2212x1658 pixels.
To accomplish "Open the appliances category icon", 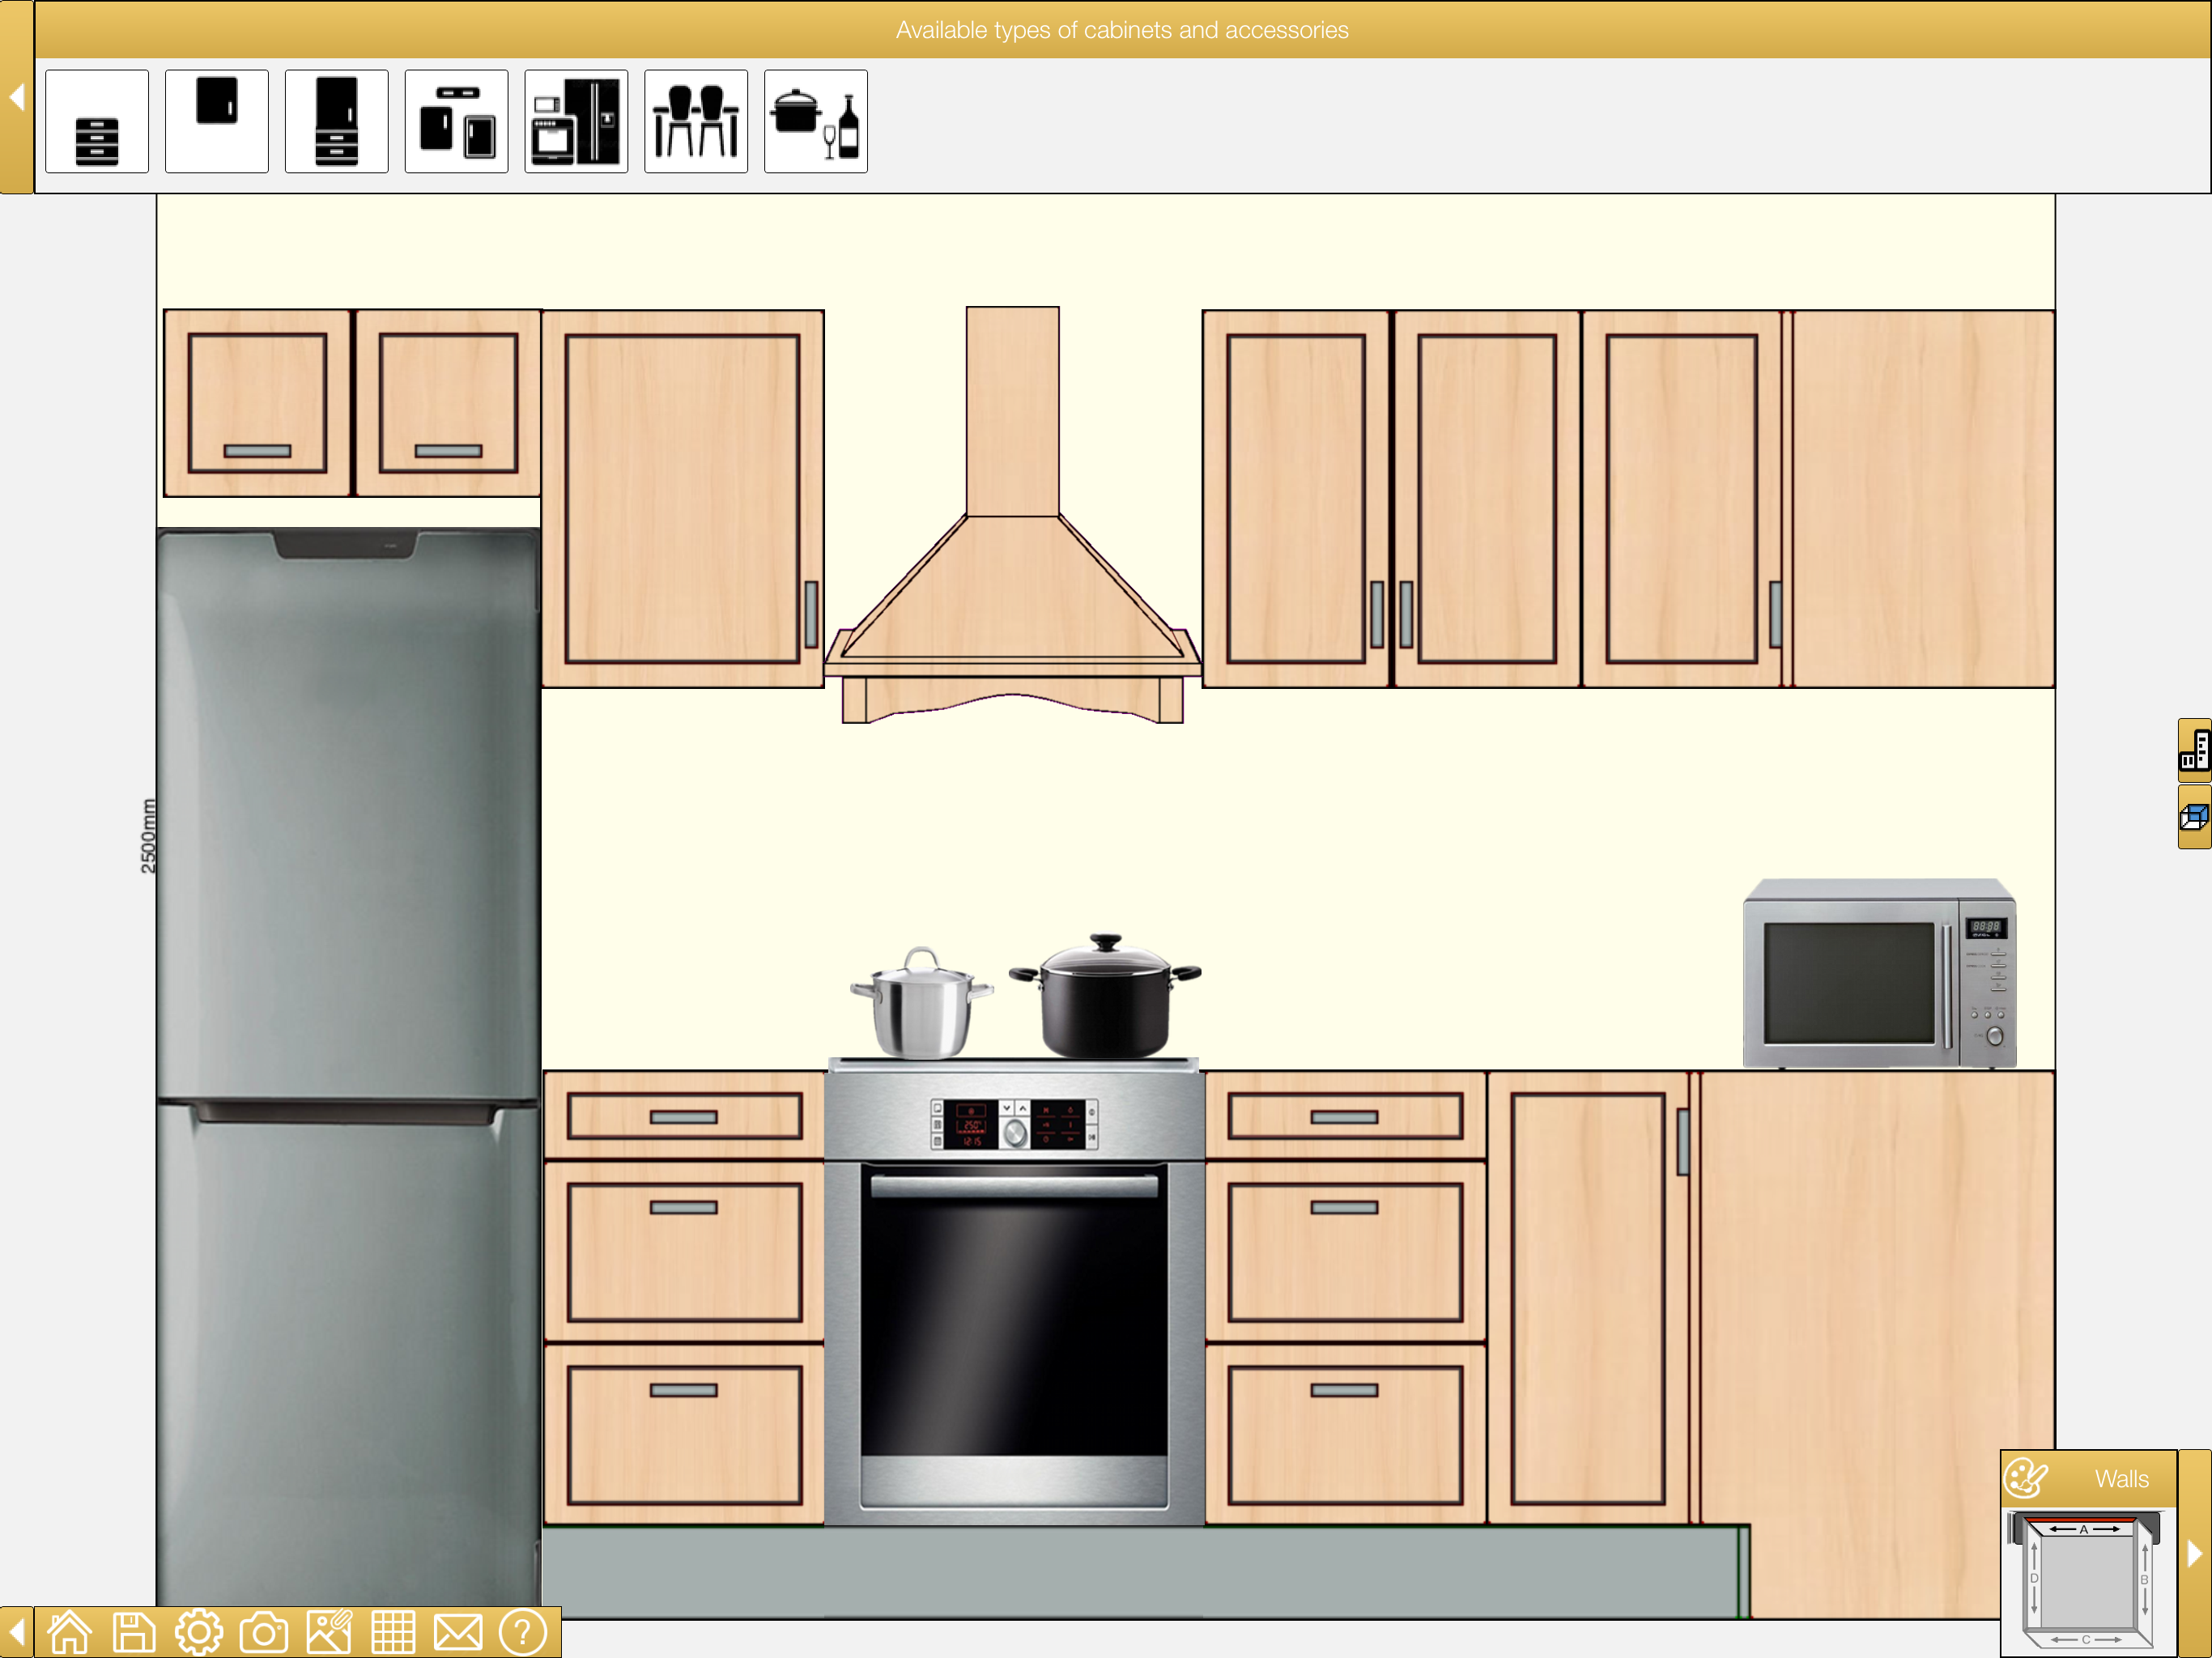I will (x=577, y=122).
